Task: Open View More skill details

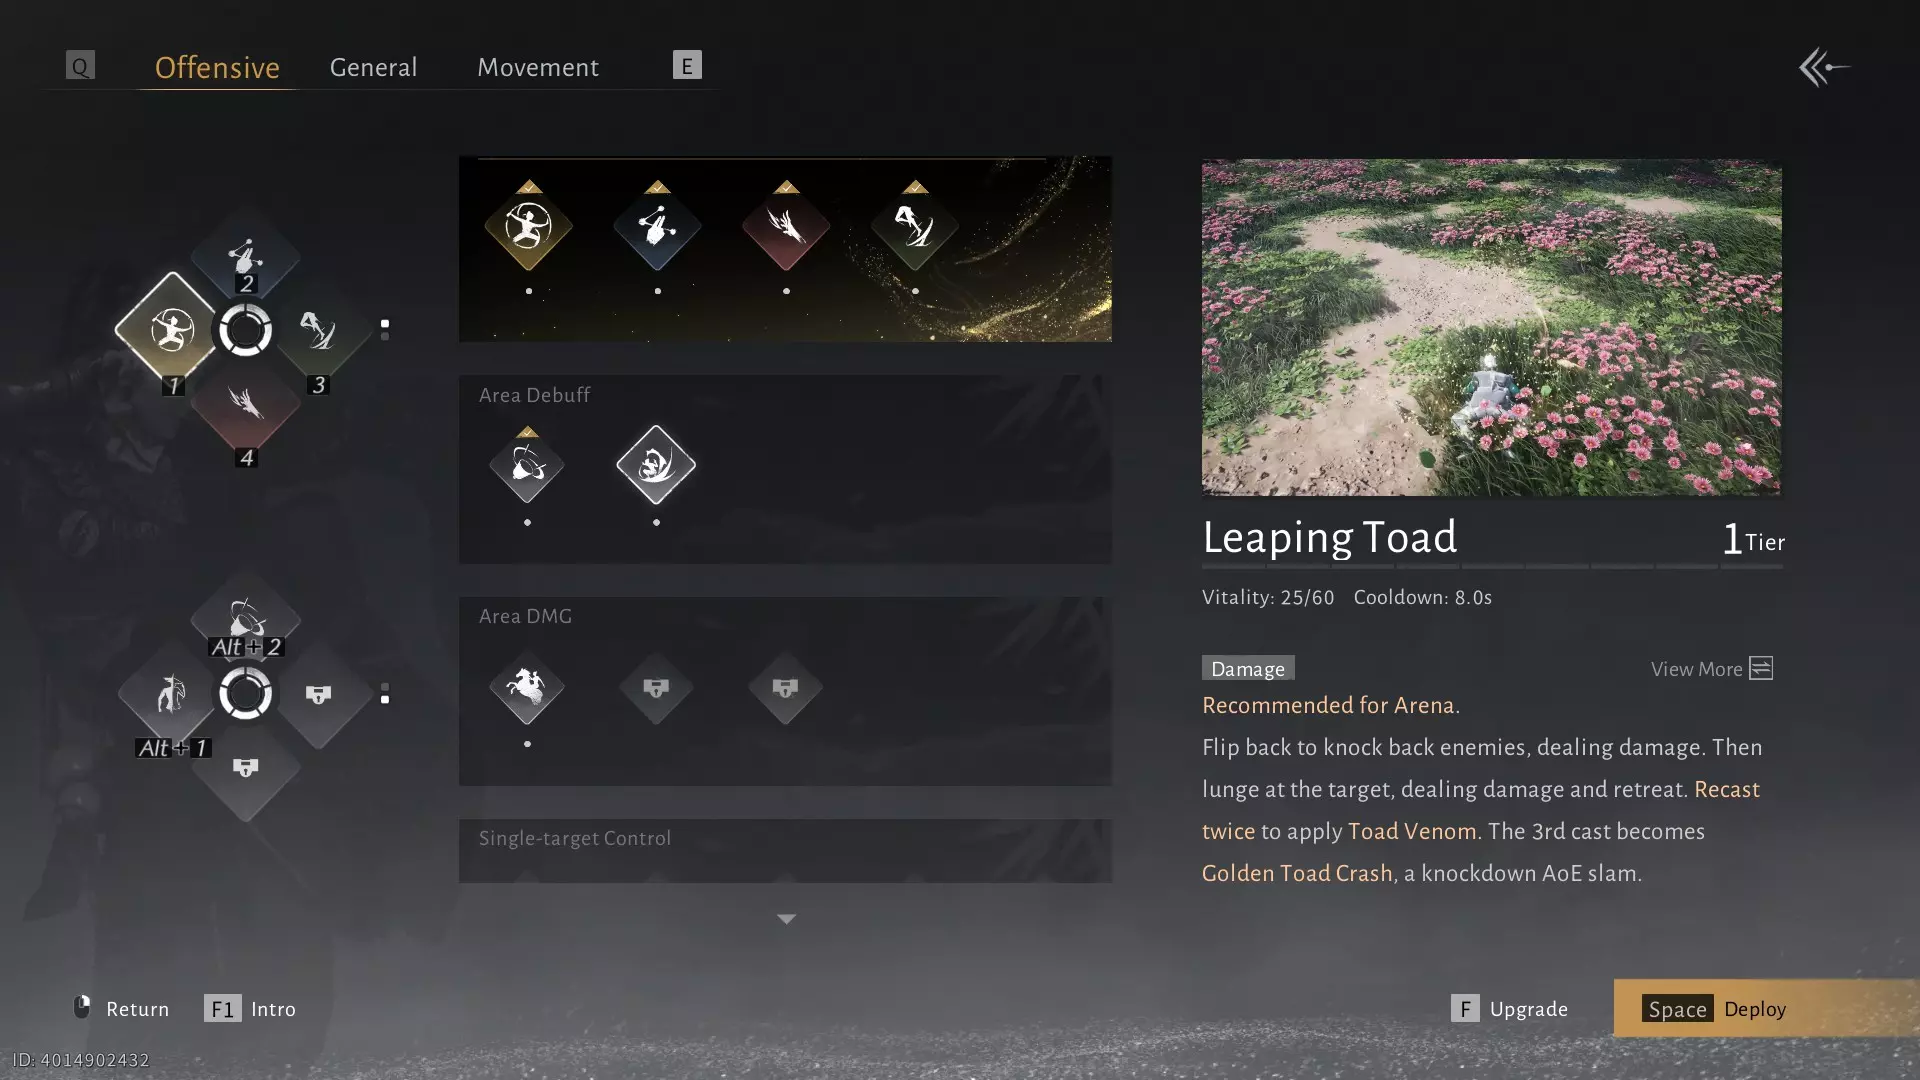Action: point(1711,668)
